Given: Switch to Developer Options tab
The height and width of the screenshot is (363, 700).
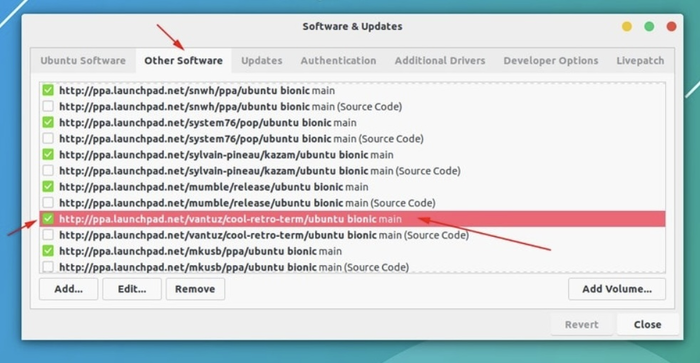Looking at the screenshot, I should click(x=551, y=61).
